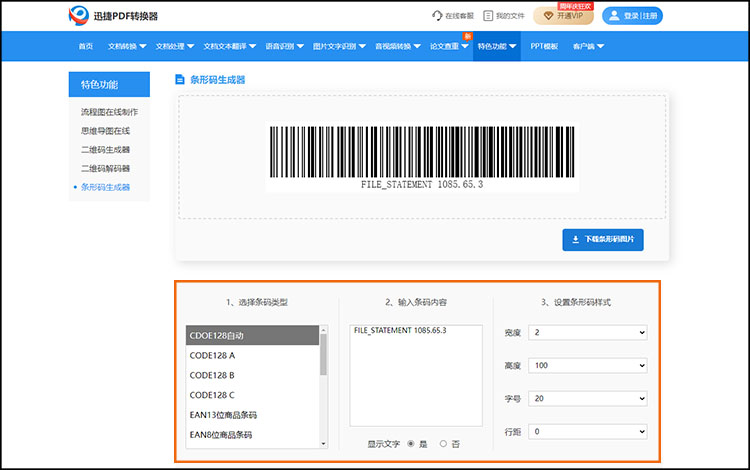Select 是 radio for 显示文字
The height and width of the screenshot is (470, 750).
click(410, 444)
